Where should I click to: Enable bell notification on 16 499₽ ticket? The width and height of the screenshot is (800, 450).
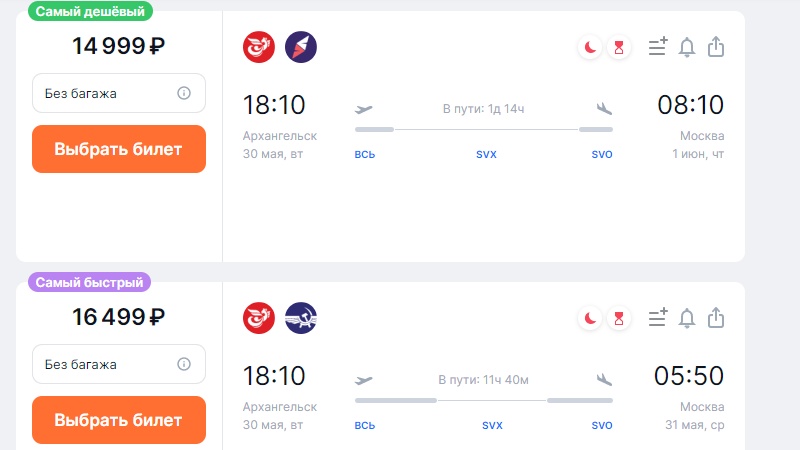click(x=687, y=318)
